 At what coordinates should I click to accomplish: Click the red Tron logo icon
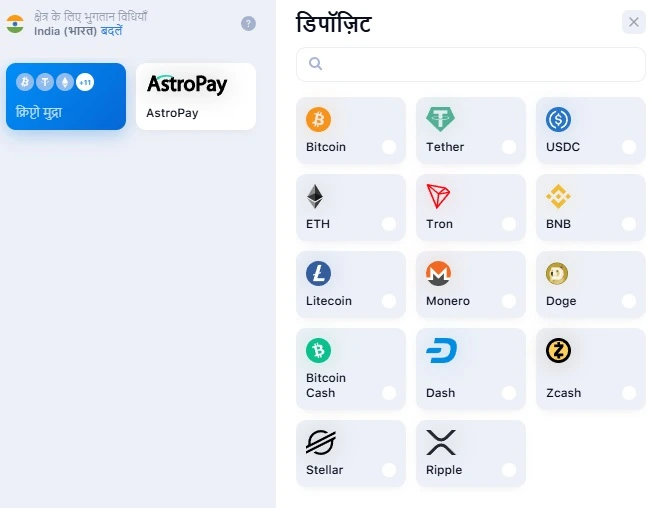click(x=438, y=196)
